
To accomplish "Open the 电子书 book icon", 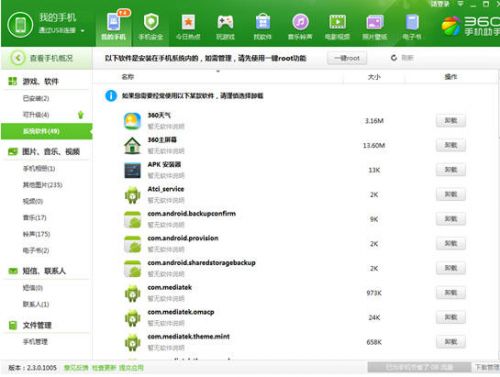I will 412,27.
